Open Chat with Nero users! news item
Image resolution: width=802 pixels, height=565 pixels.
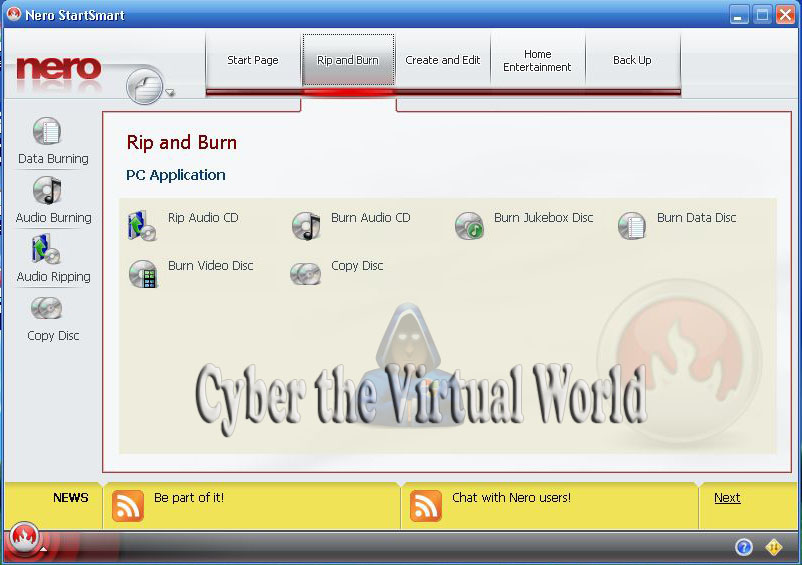[511, 498]
